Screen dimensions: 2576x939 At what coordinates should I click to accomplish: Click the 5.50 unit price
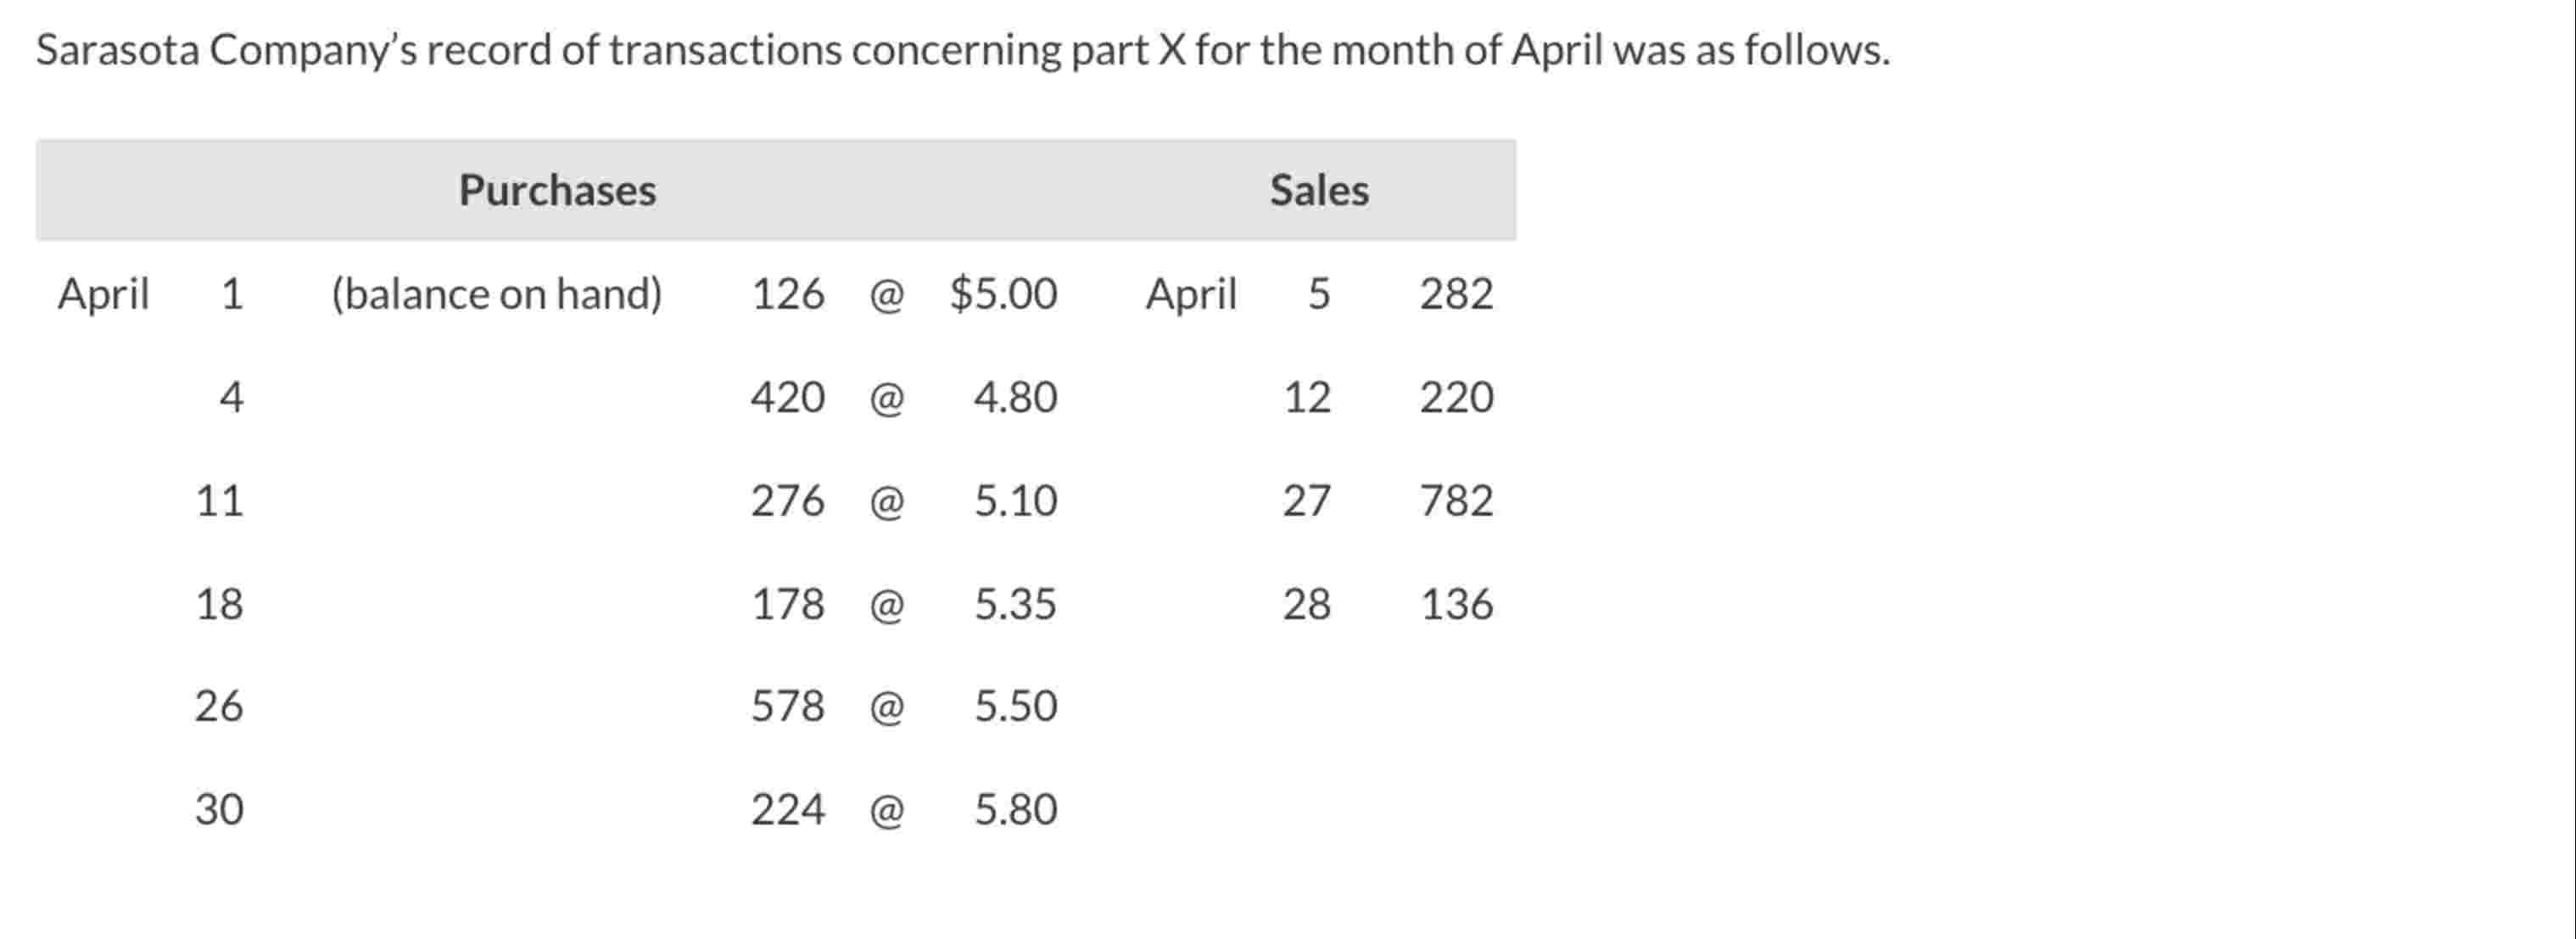click(1014, 706)
